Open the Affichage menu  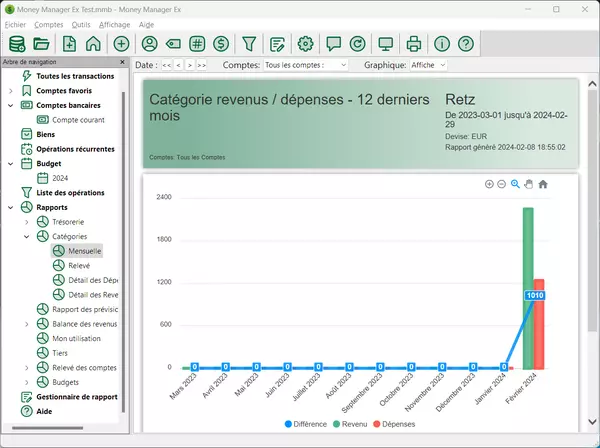113,23
